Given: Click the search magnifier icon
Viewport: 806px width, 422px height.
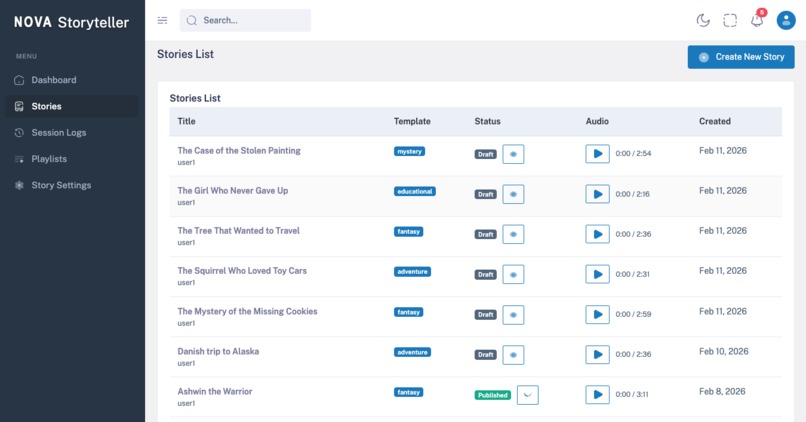Looking at the screenshot, I should (192, 21).
